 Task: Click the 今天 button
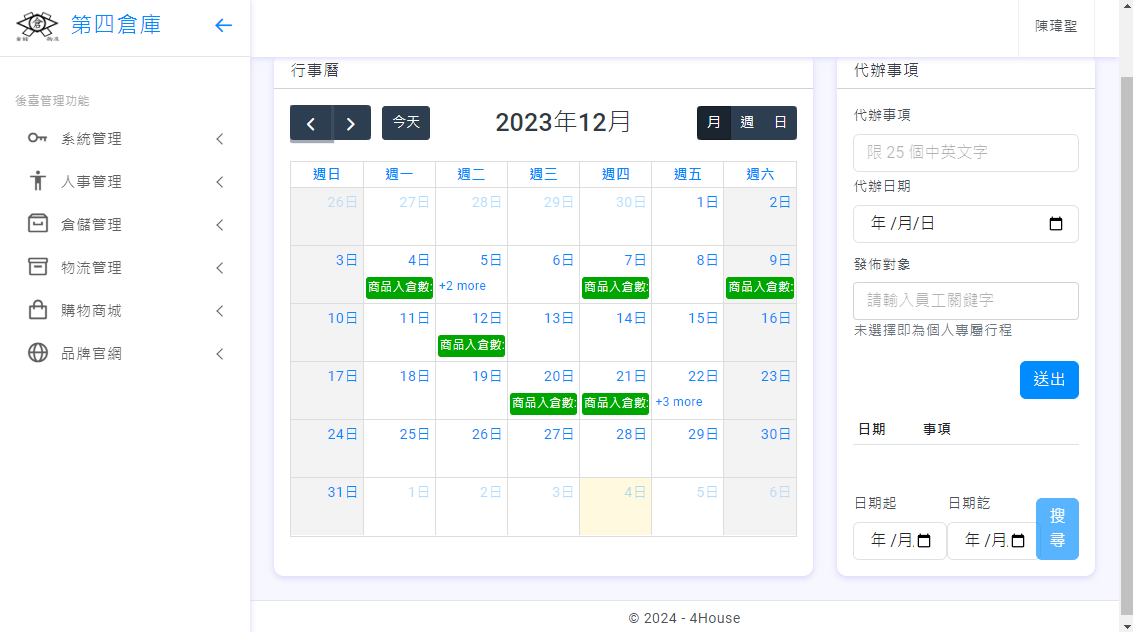[x=406, y=123]
